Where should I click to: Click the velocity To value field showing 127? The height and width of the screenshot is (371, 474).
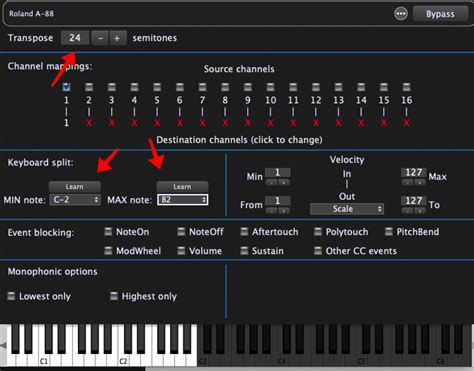[413, 201]
